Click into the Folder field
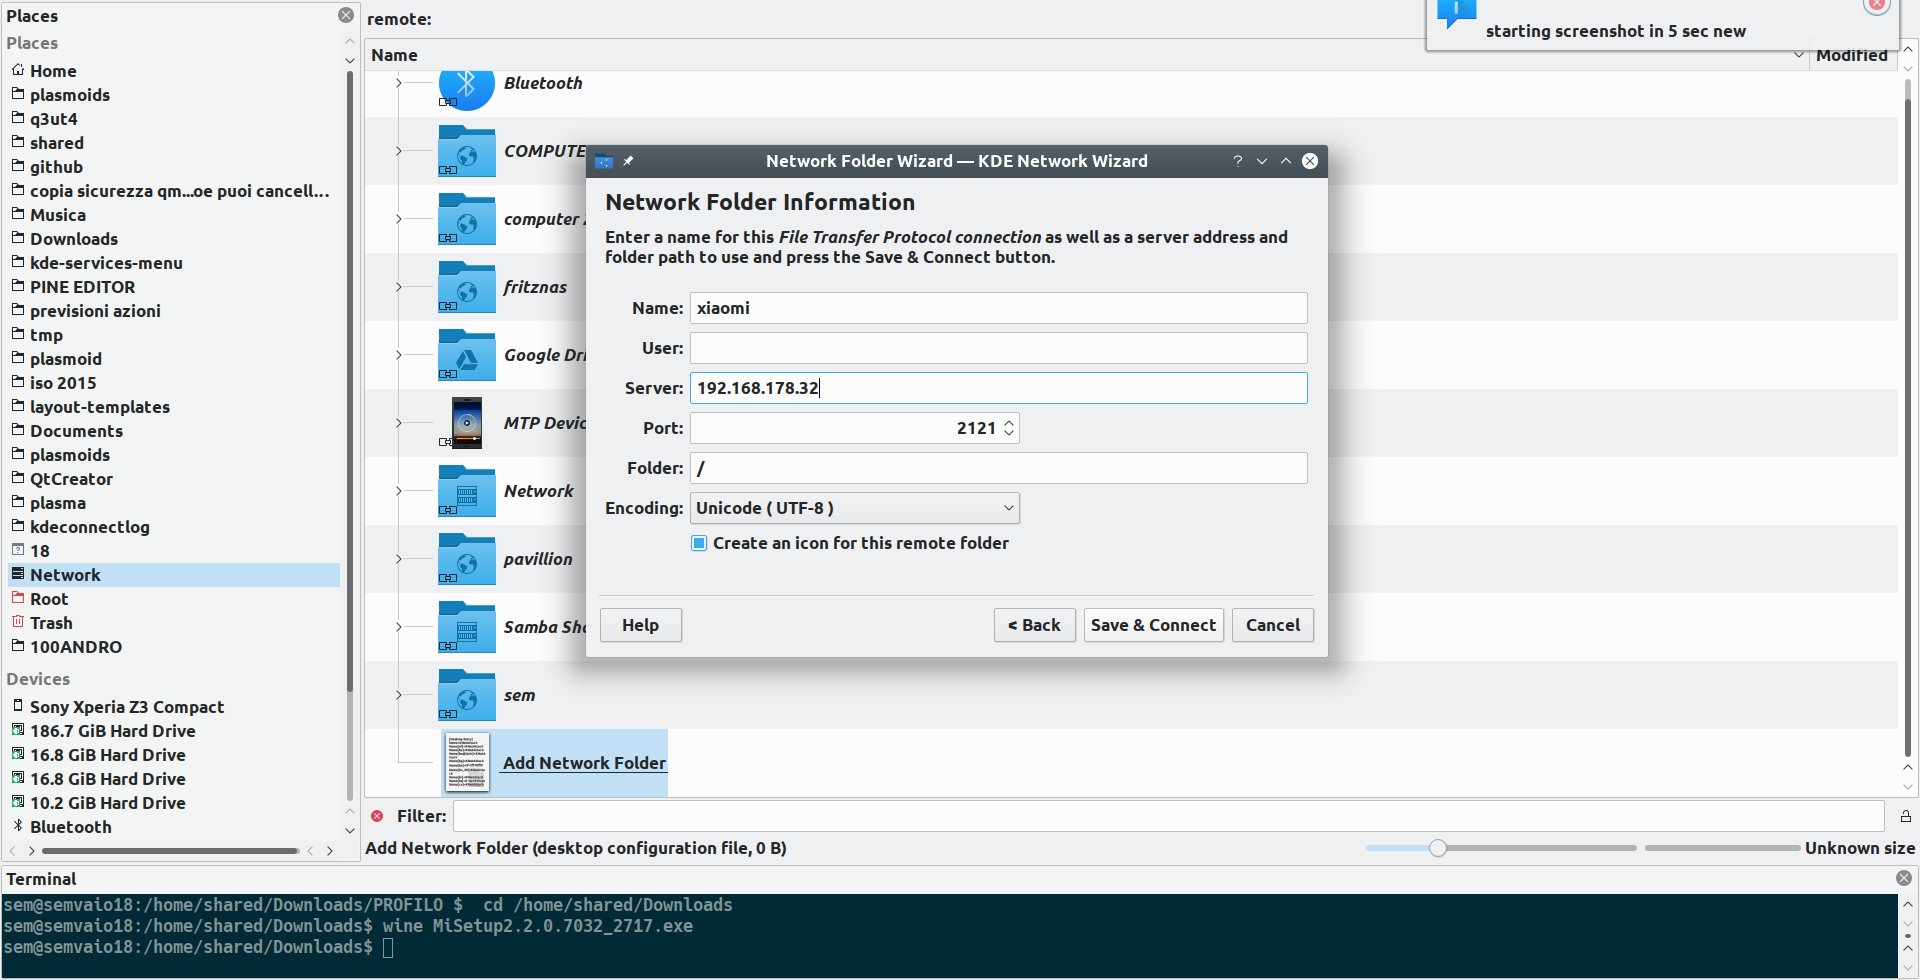 coord(998,468)
